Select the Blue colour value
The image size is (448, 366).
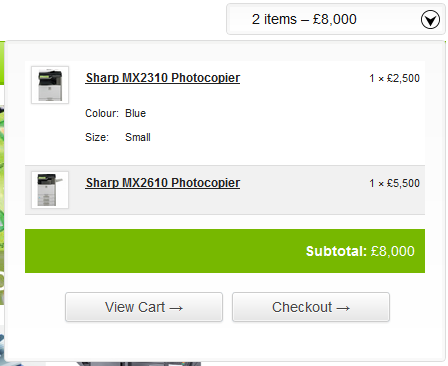point(135,113)
